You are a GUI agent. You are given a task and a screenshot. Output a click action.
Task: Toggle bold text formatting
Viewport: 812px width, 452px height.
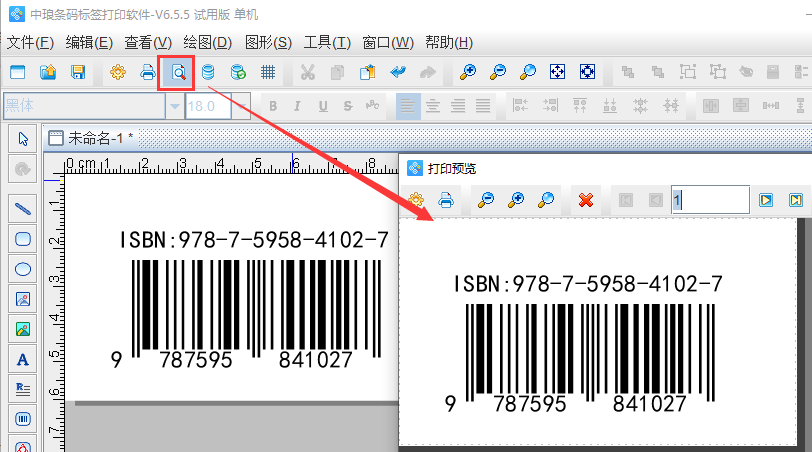point(271,106)
